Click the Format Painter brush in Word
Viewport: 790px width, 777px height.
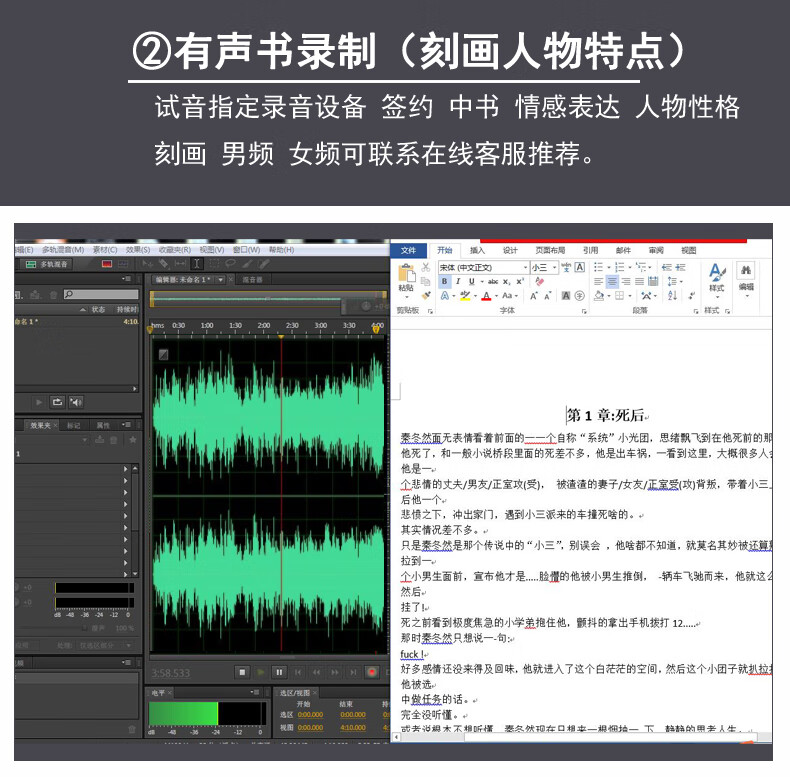pos(426,295)
